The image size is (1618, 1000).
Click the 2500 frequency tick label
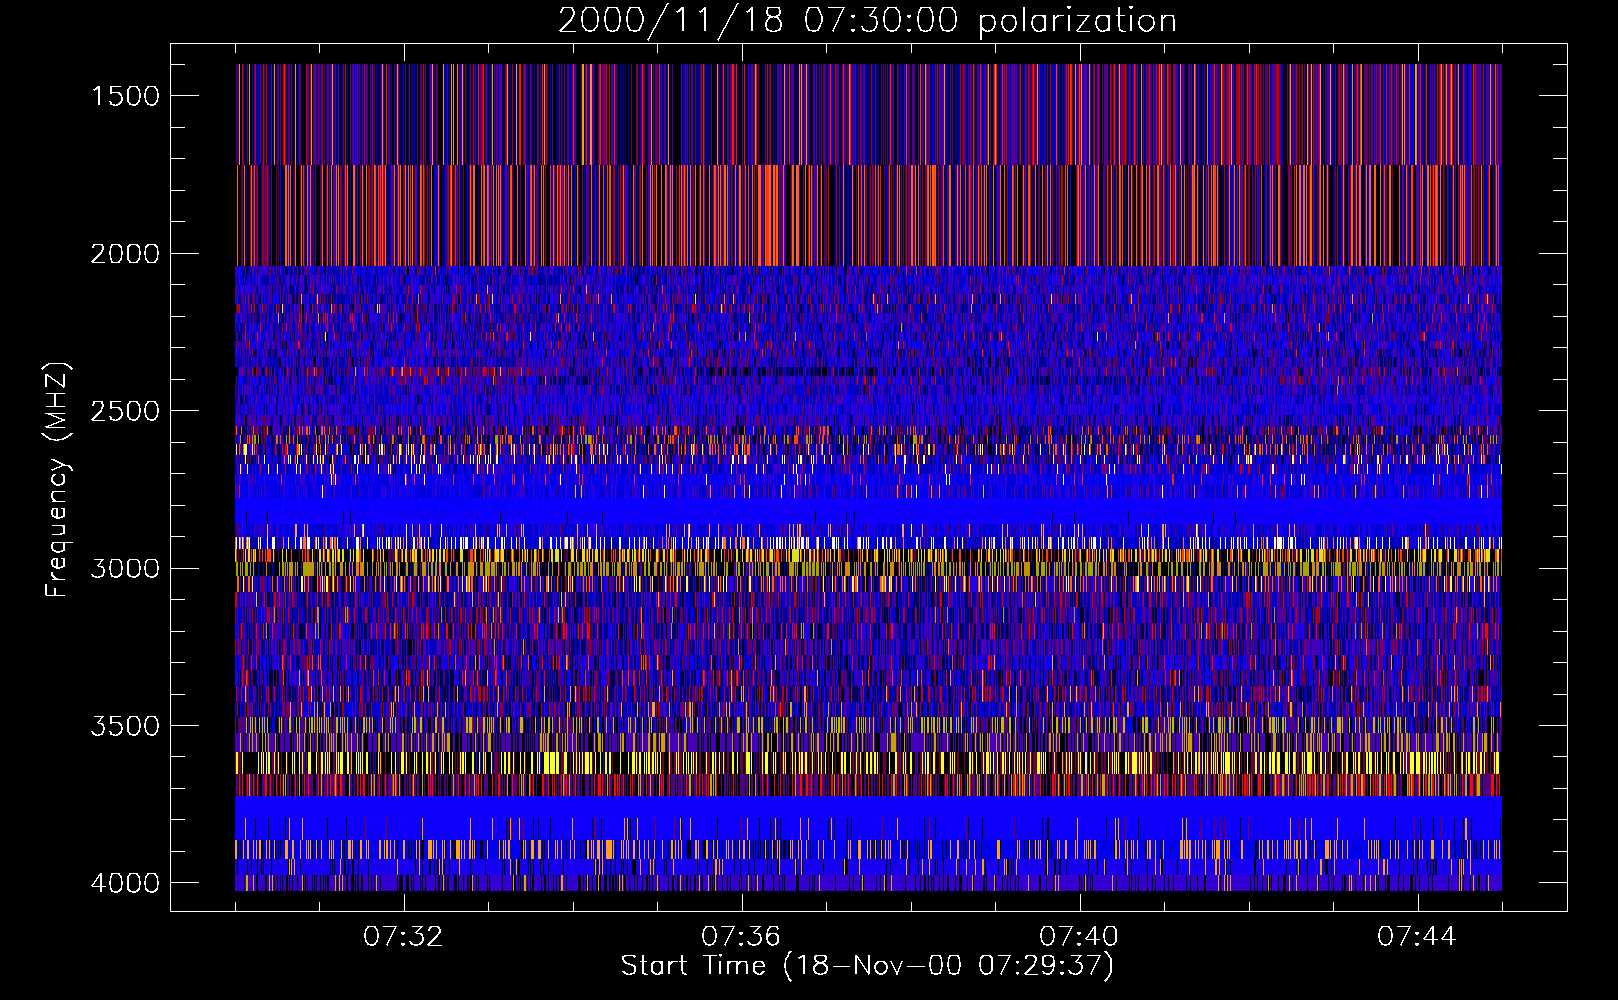click(x=125, y=411)
